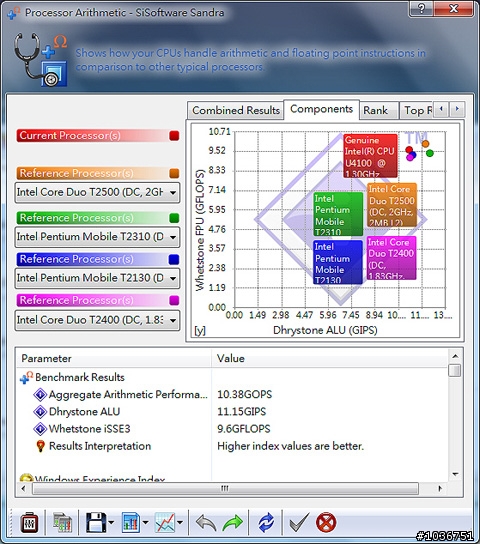This screenshot has width=480, height=544.
Task: Click the green forward arrow icon
Action: click(232, 522)
